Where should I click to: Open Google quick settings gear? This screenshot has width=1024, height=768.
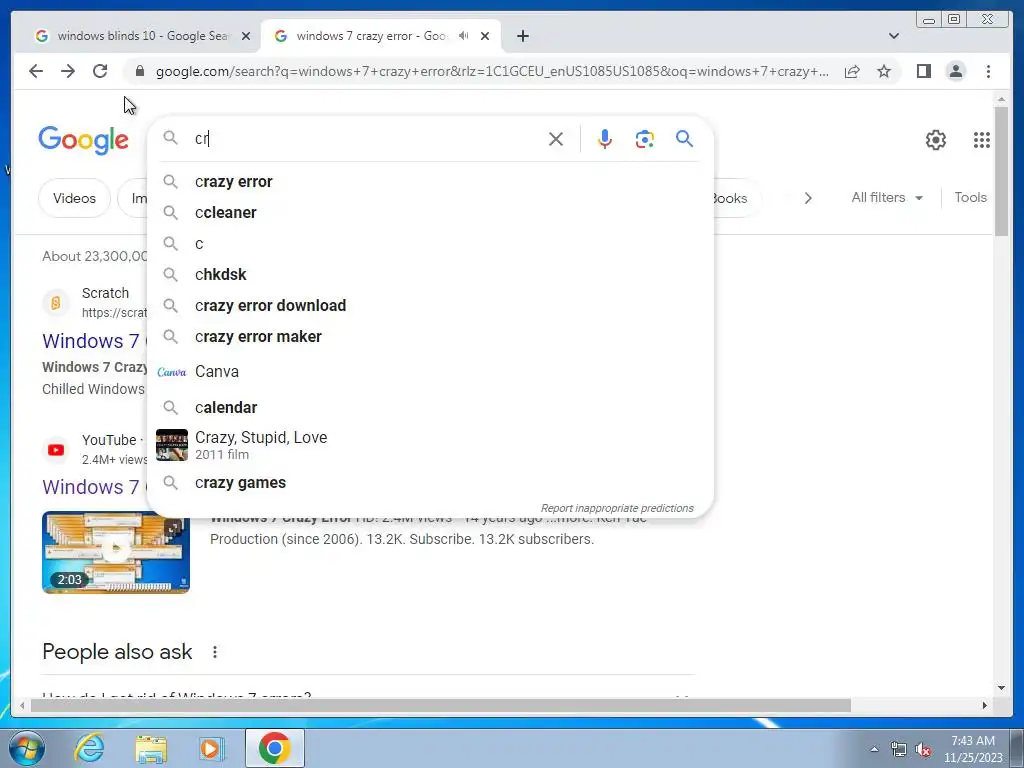(x=936, y=140)
